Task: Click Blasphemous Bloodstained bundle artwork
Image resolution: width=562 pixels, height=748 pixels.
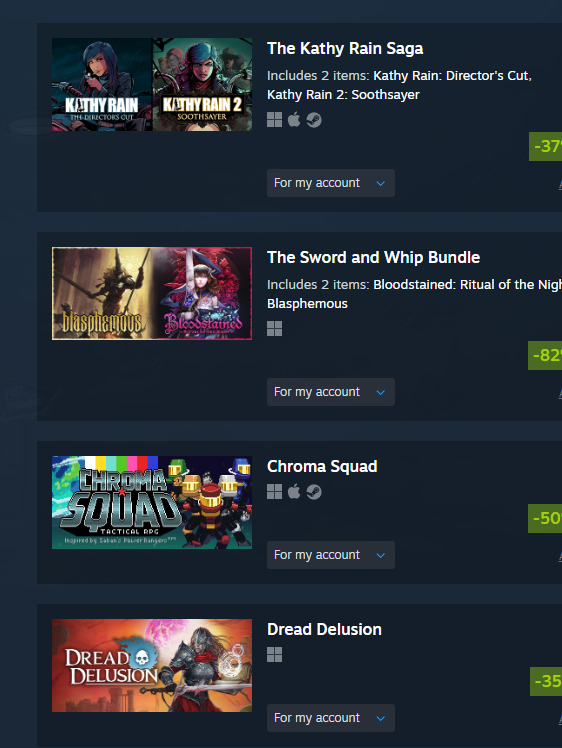Action: coord(152,293)
